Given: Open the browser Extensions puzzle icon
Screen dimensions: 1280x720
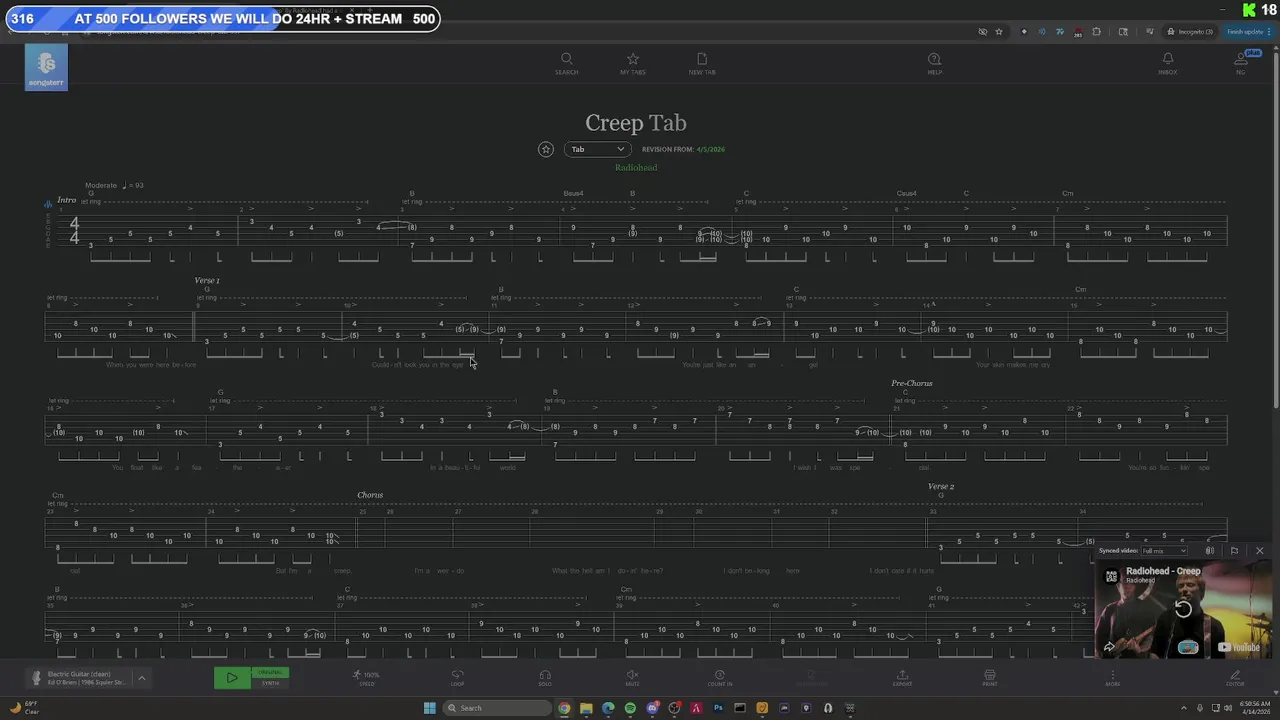Looking at the screenshot, I should [1096, 32].
